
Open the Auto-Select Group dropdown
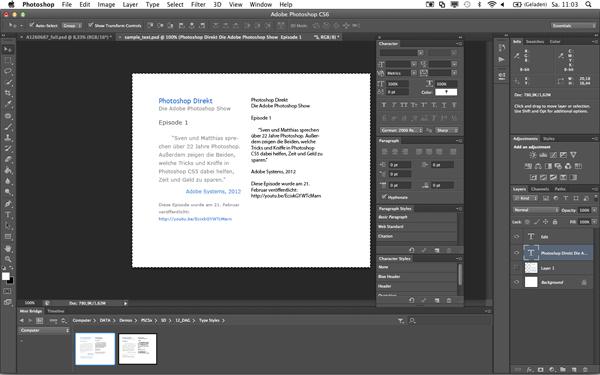pyautogui.click(x=72, y=25)
